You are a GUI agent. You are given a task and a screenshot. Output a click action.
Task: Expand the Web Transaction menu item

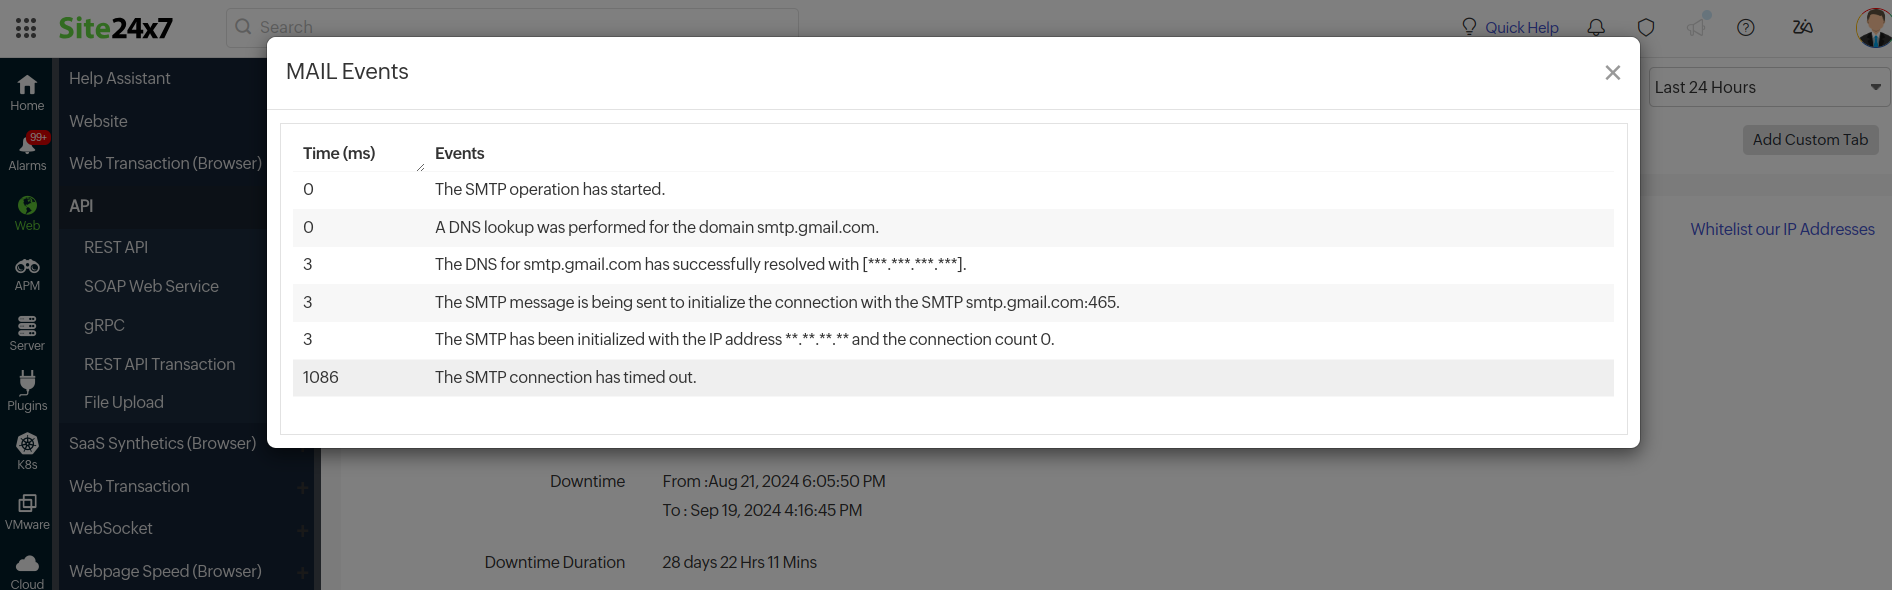point(302,487)
